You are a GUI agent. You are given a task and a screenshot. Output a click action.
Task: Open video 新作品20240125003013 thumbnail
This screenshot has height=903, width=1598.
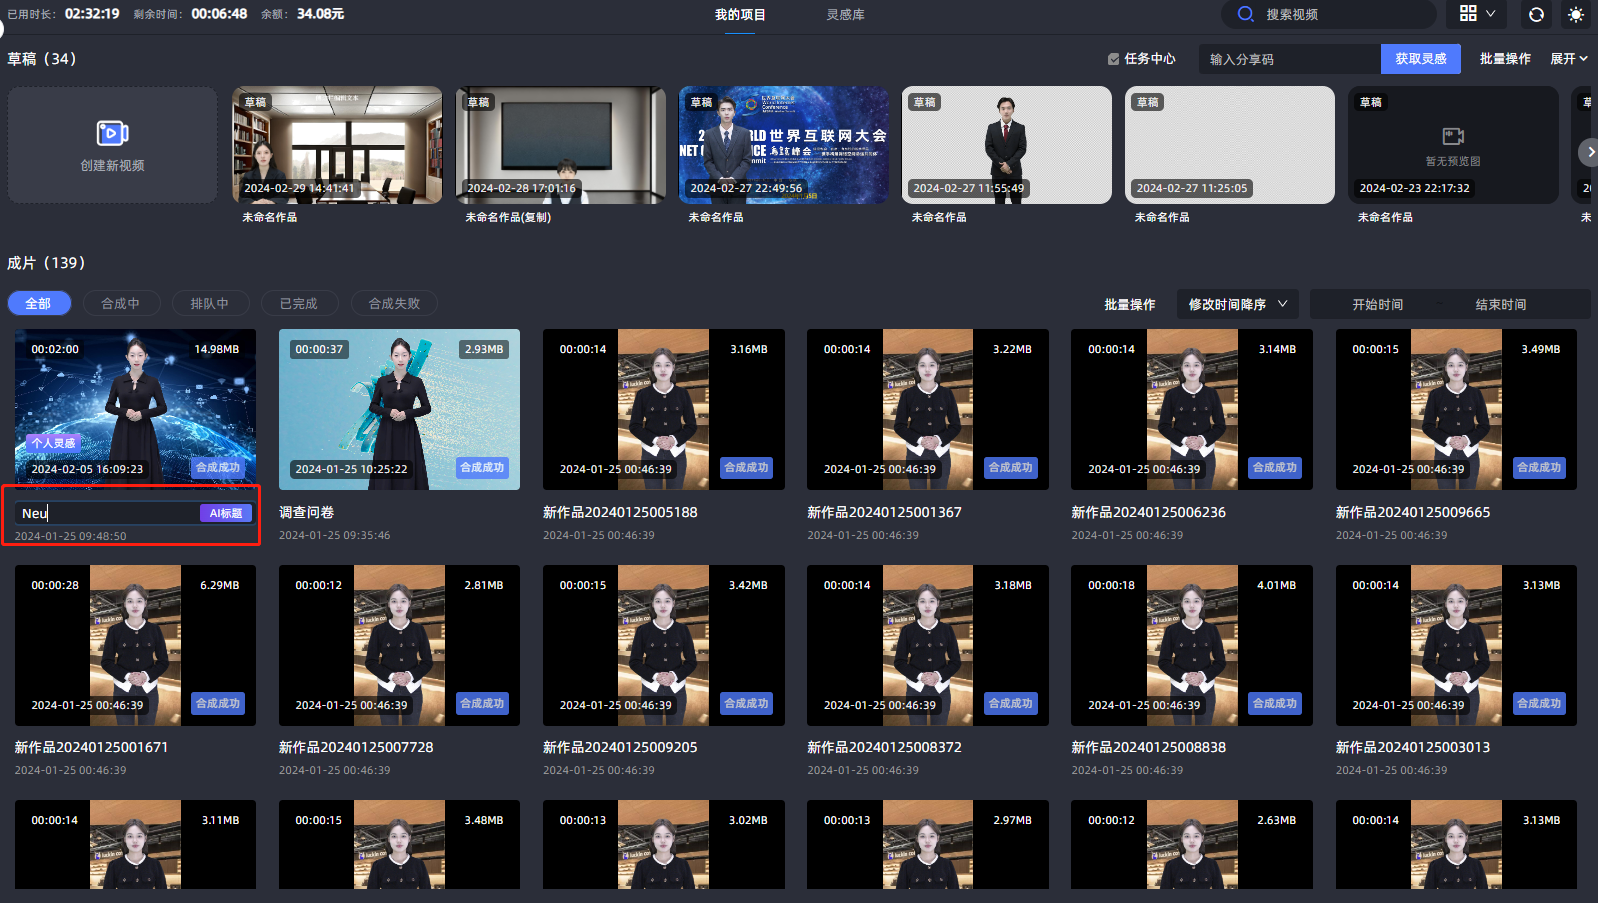coord(1456,645)
